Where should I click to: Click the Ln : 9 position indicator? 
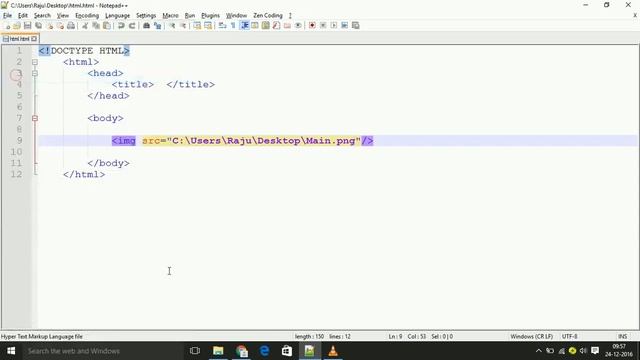pos(395,336)
